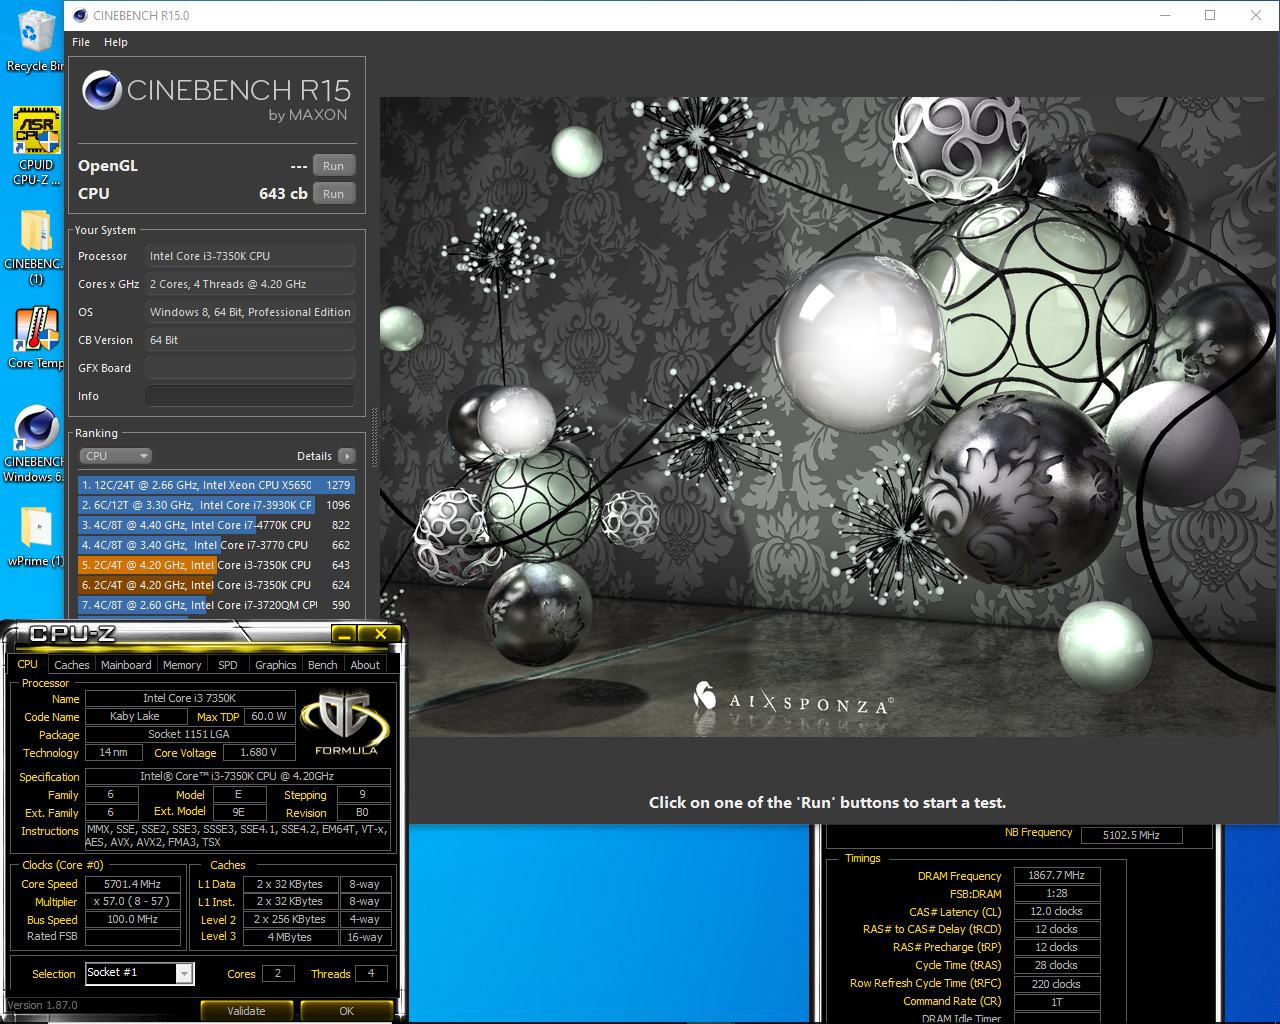The width and height of the screenshot is (1280, 1024).
Task: Click the Multiplier value x 57.0
Action: coord(133,902)
